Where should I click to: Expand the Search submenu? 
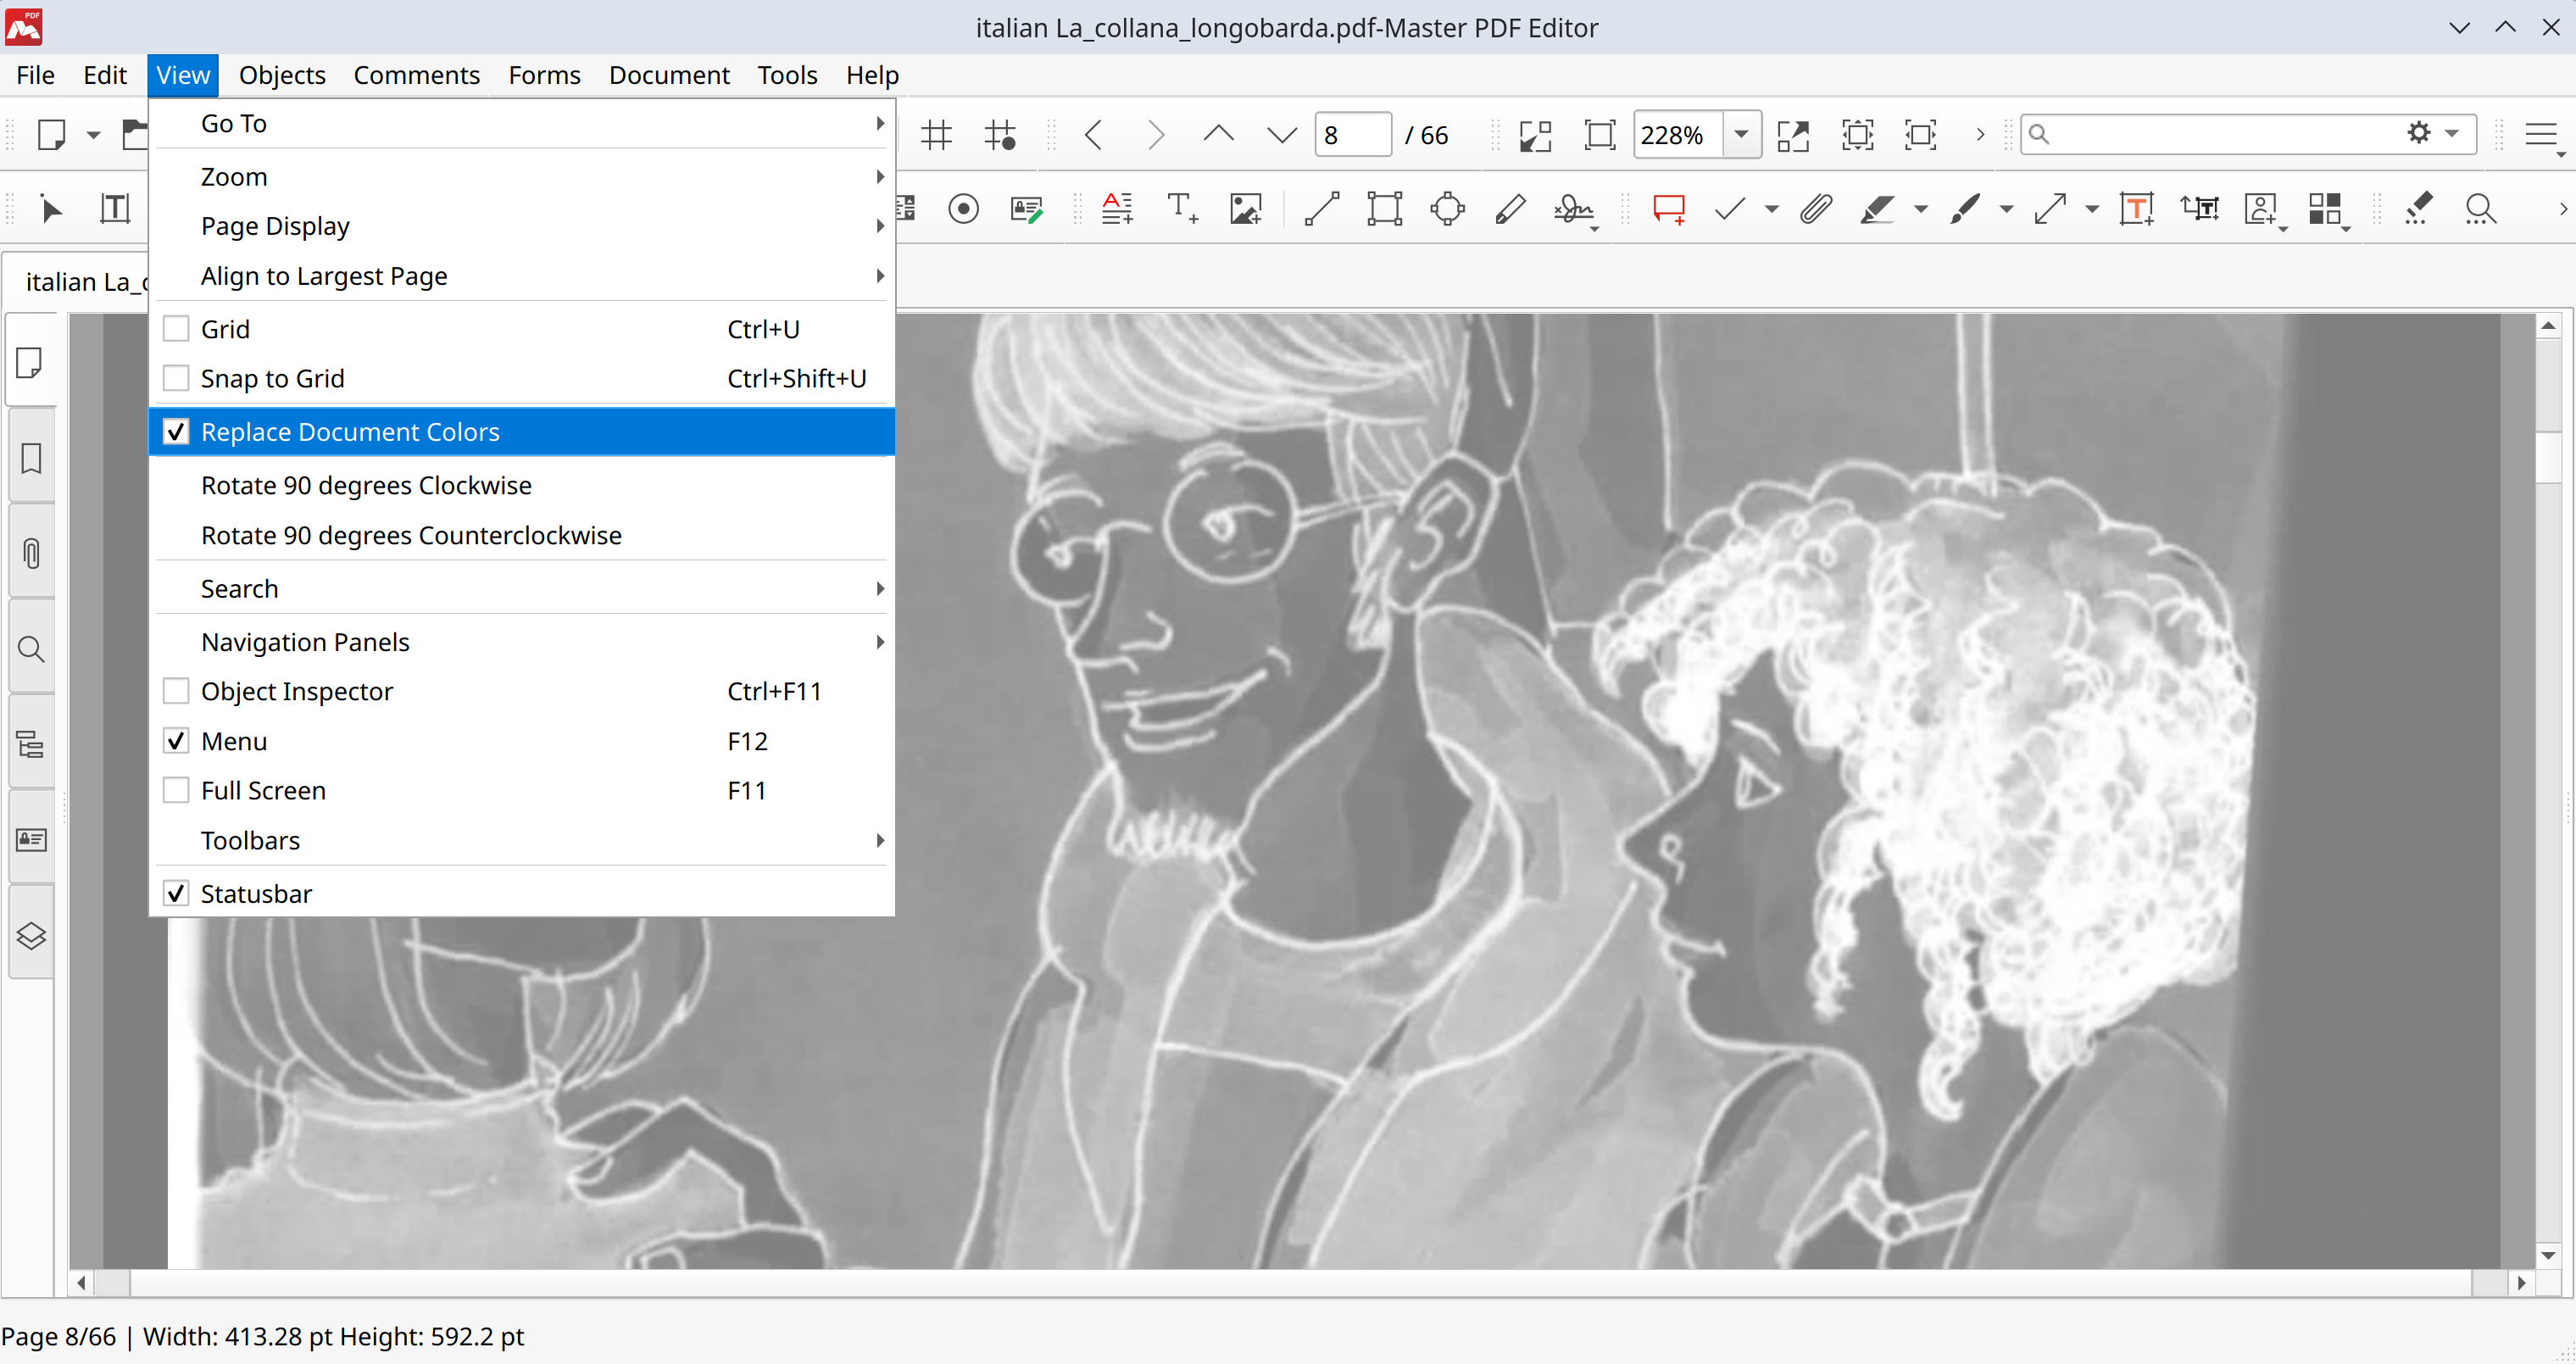click(x=521, y=588)
